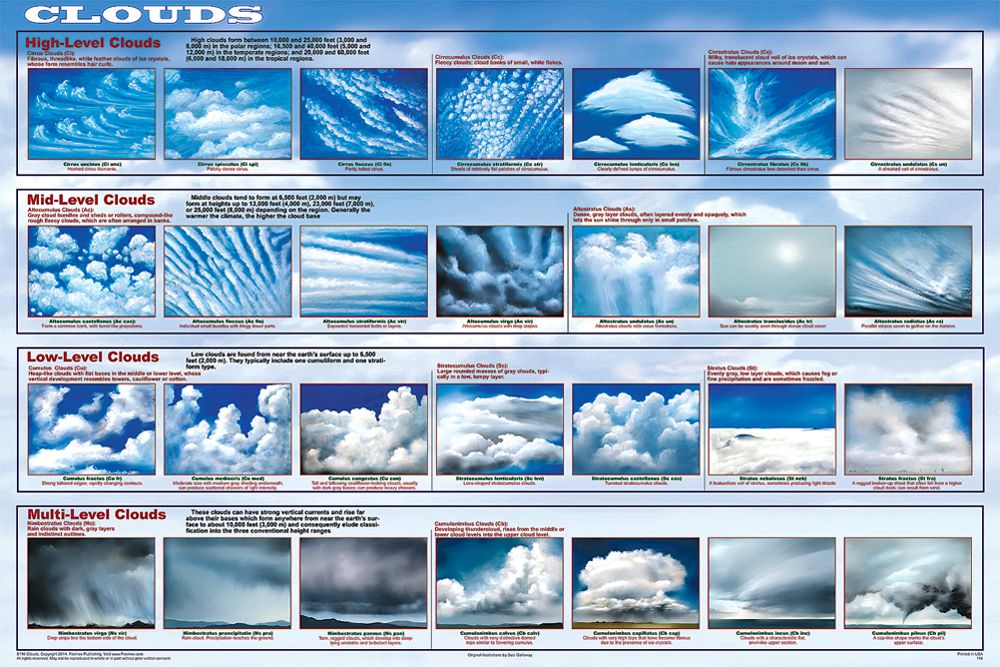The width and height of the screenshot is (1000, 667).
Task: Select the Nimbostratus virga rain image
Action: [92, 583]
